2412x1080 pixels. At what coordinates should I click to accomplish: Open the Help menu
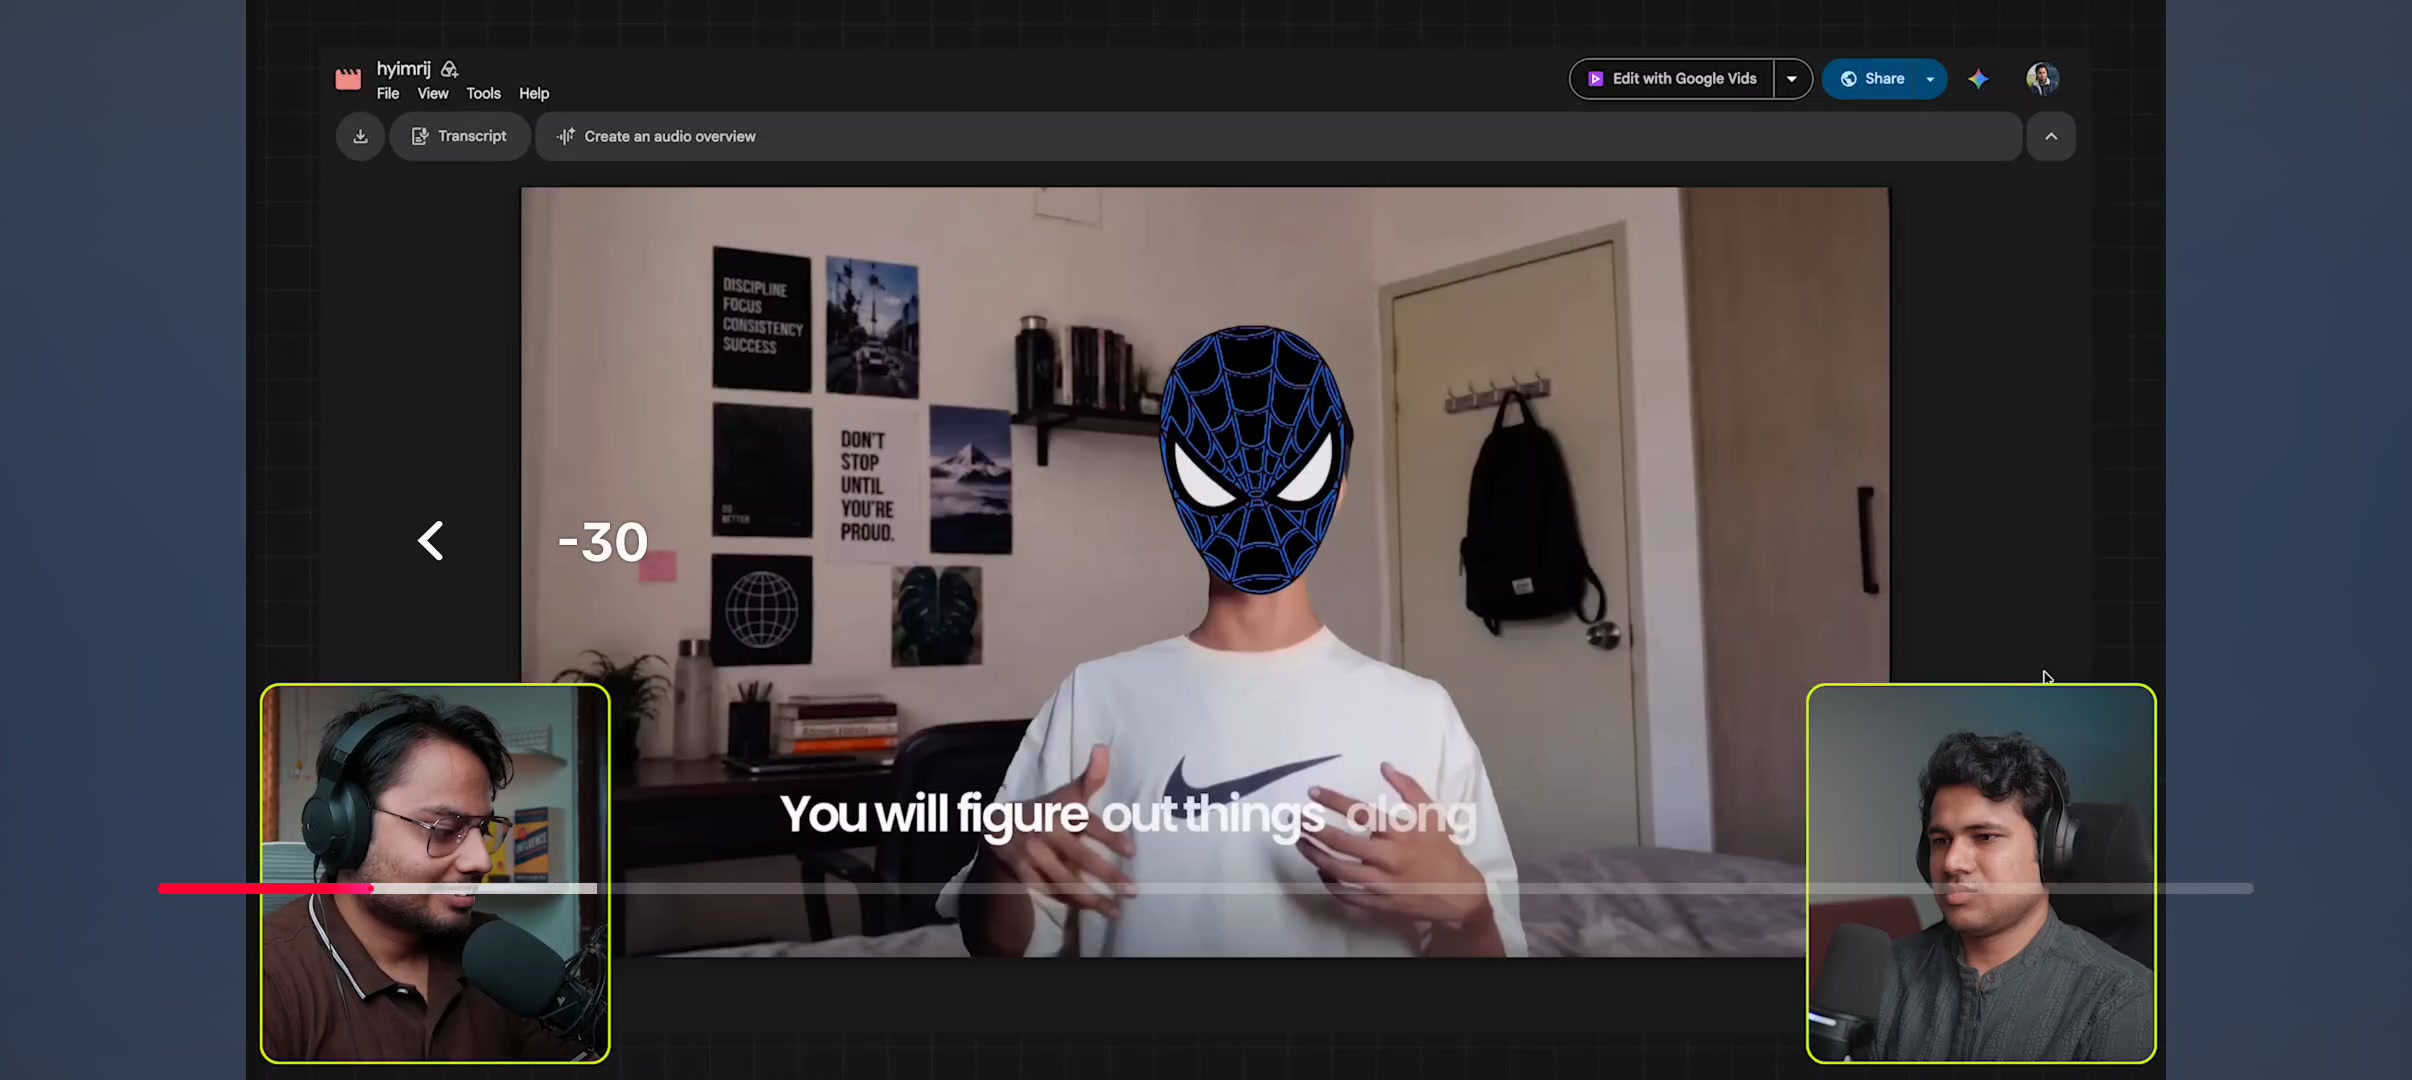(534, 93)
